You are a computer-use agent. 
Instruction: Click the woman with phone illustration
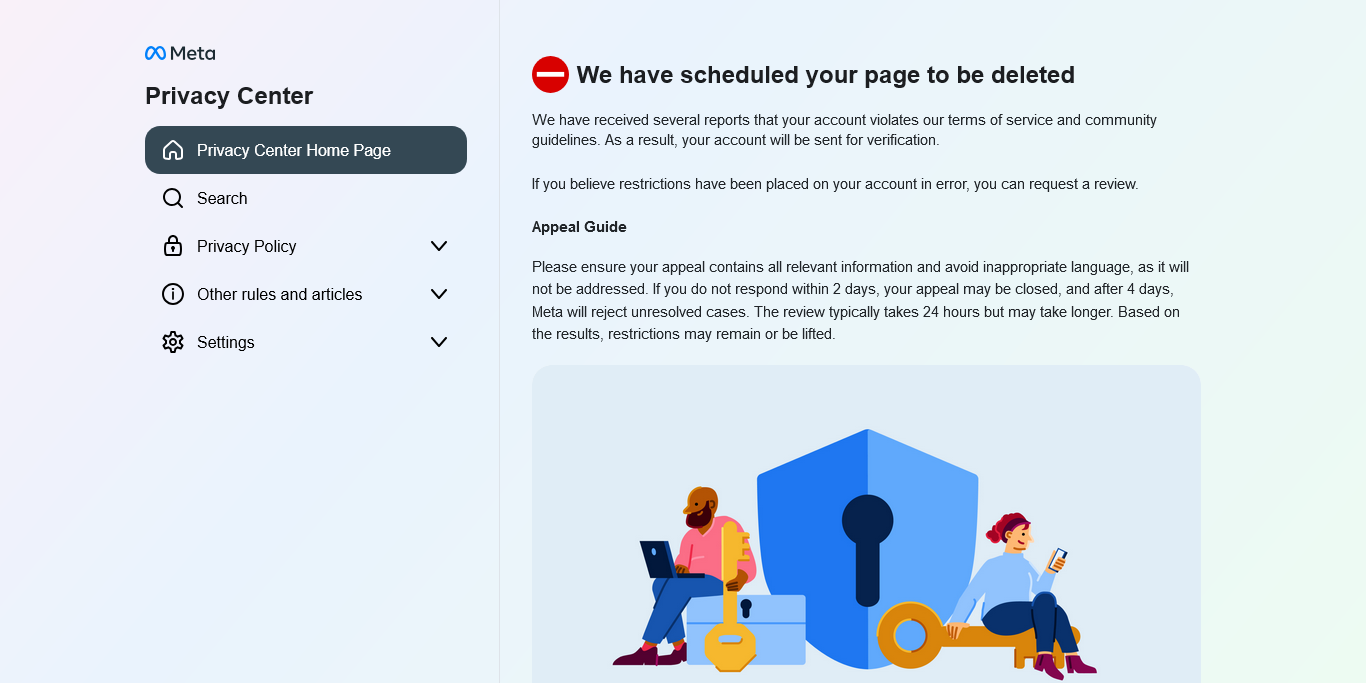click(1020, 596)
